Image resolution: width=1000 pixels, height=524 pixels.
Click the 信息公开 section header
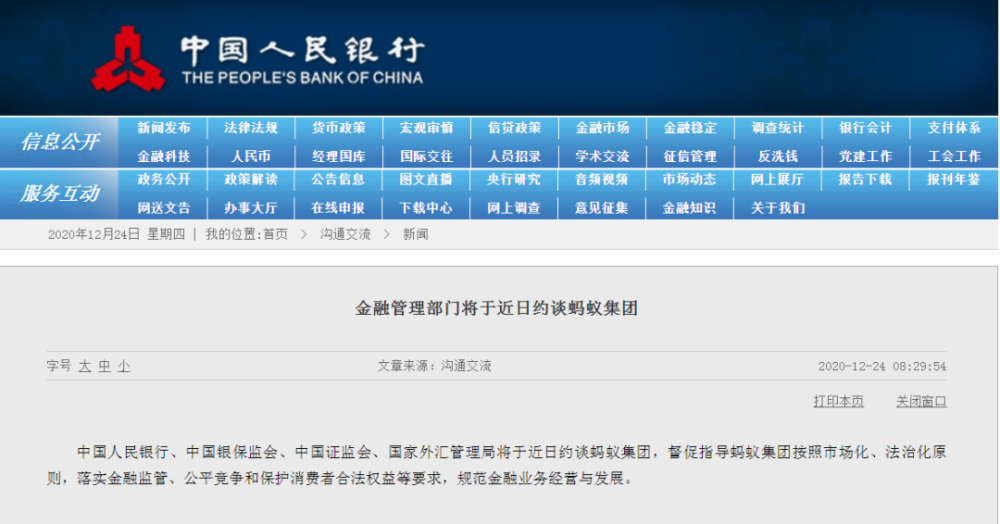pyautogui.click(x=60, y=142)
